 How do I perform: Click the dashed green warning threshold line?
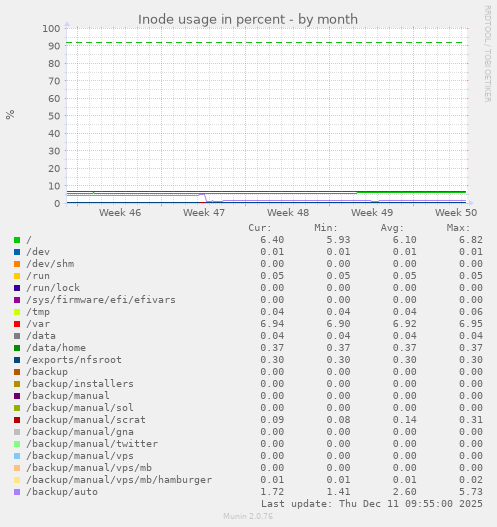point(265,43)
